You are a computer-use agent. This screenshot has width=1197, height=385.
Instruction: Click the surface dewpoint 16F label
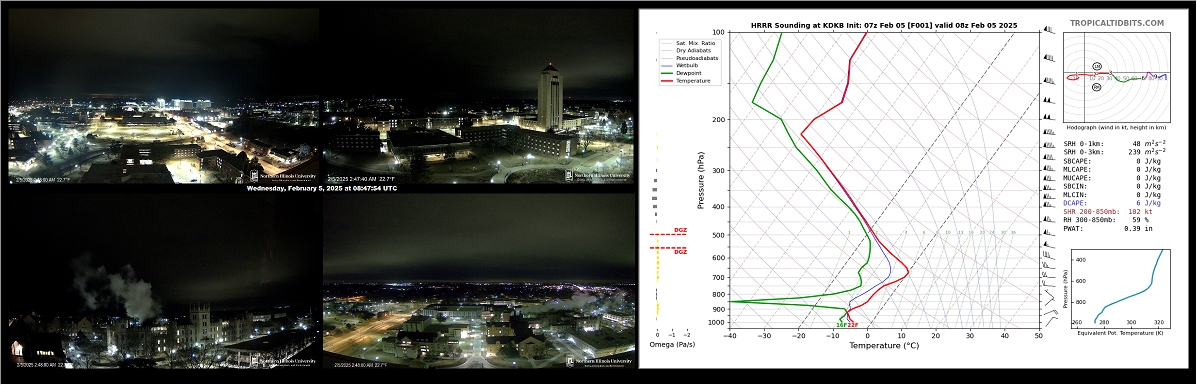pos(840,325)
